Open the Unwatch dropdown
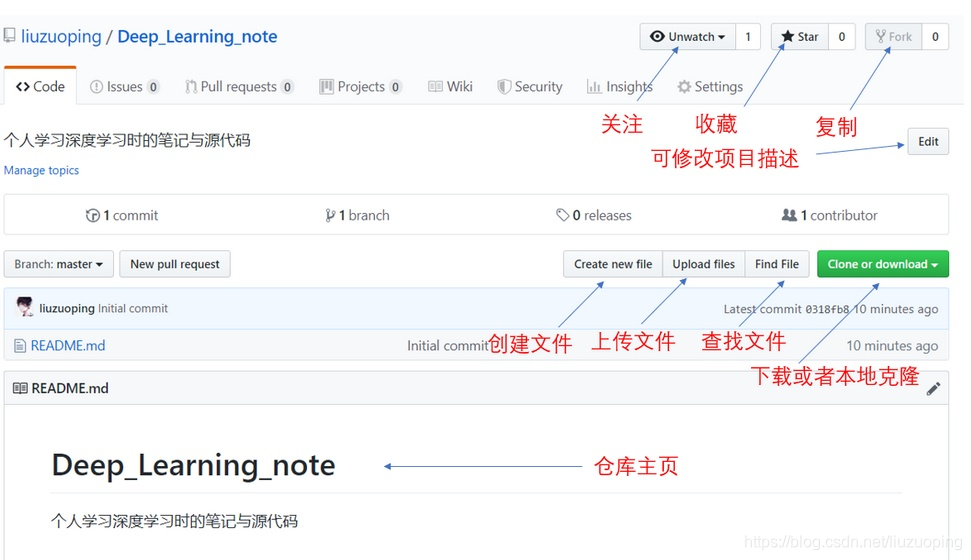Image resolution: width=971 pixels, height=560 pixels. click(687, 37)
